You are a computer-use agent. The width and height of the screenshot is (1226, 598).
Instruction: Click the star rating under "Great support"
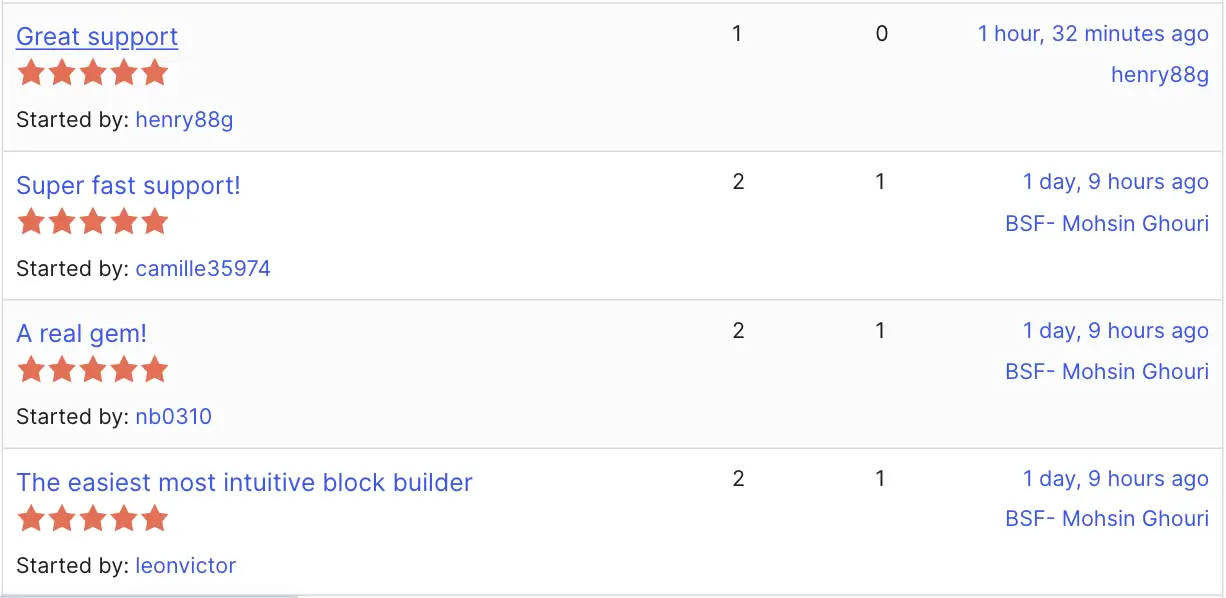point(92,73)
